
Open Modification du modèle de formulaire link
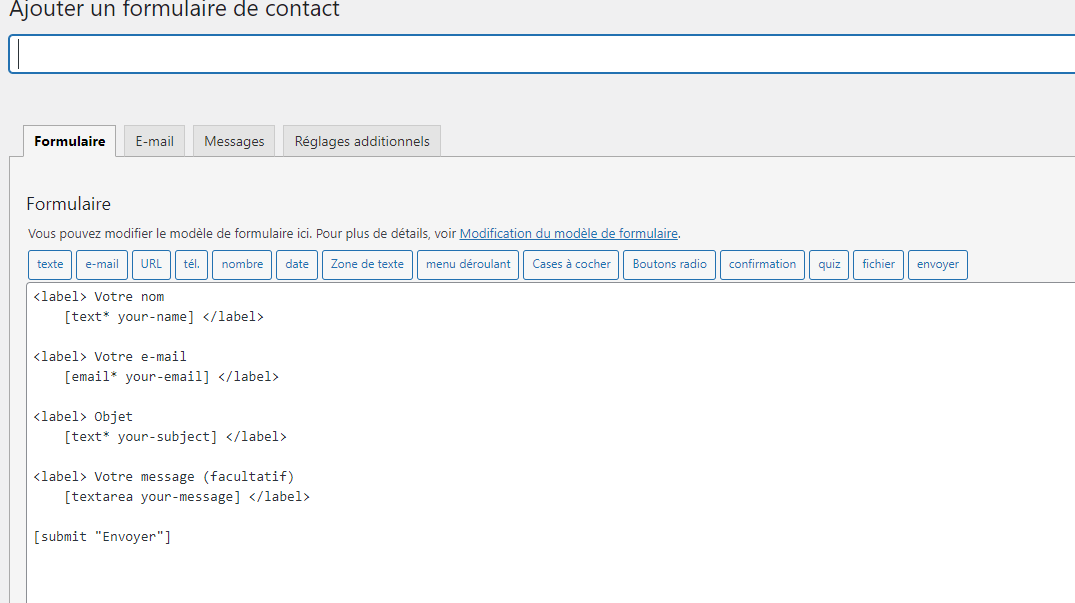click(568, 233)
